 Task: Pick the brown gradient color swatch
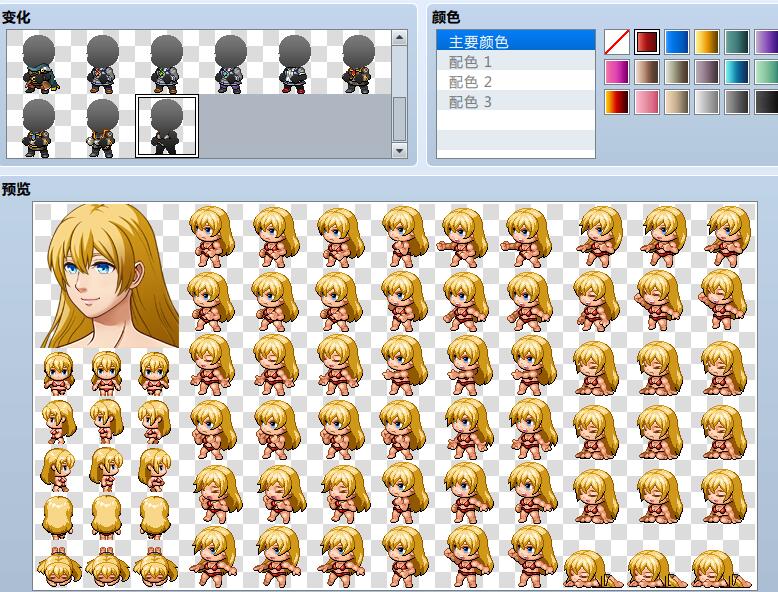point(647,71)
